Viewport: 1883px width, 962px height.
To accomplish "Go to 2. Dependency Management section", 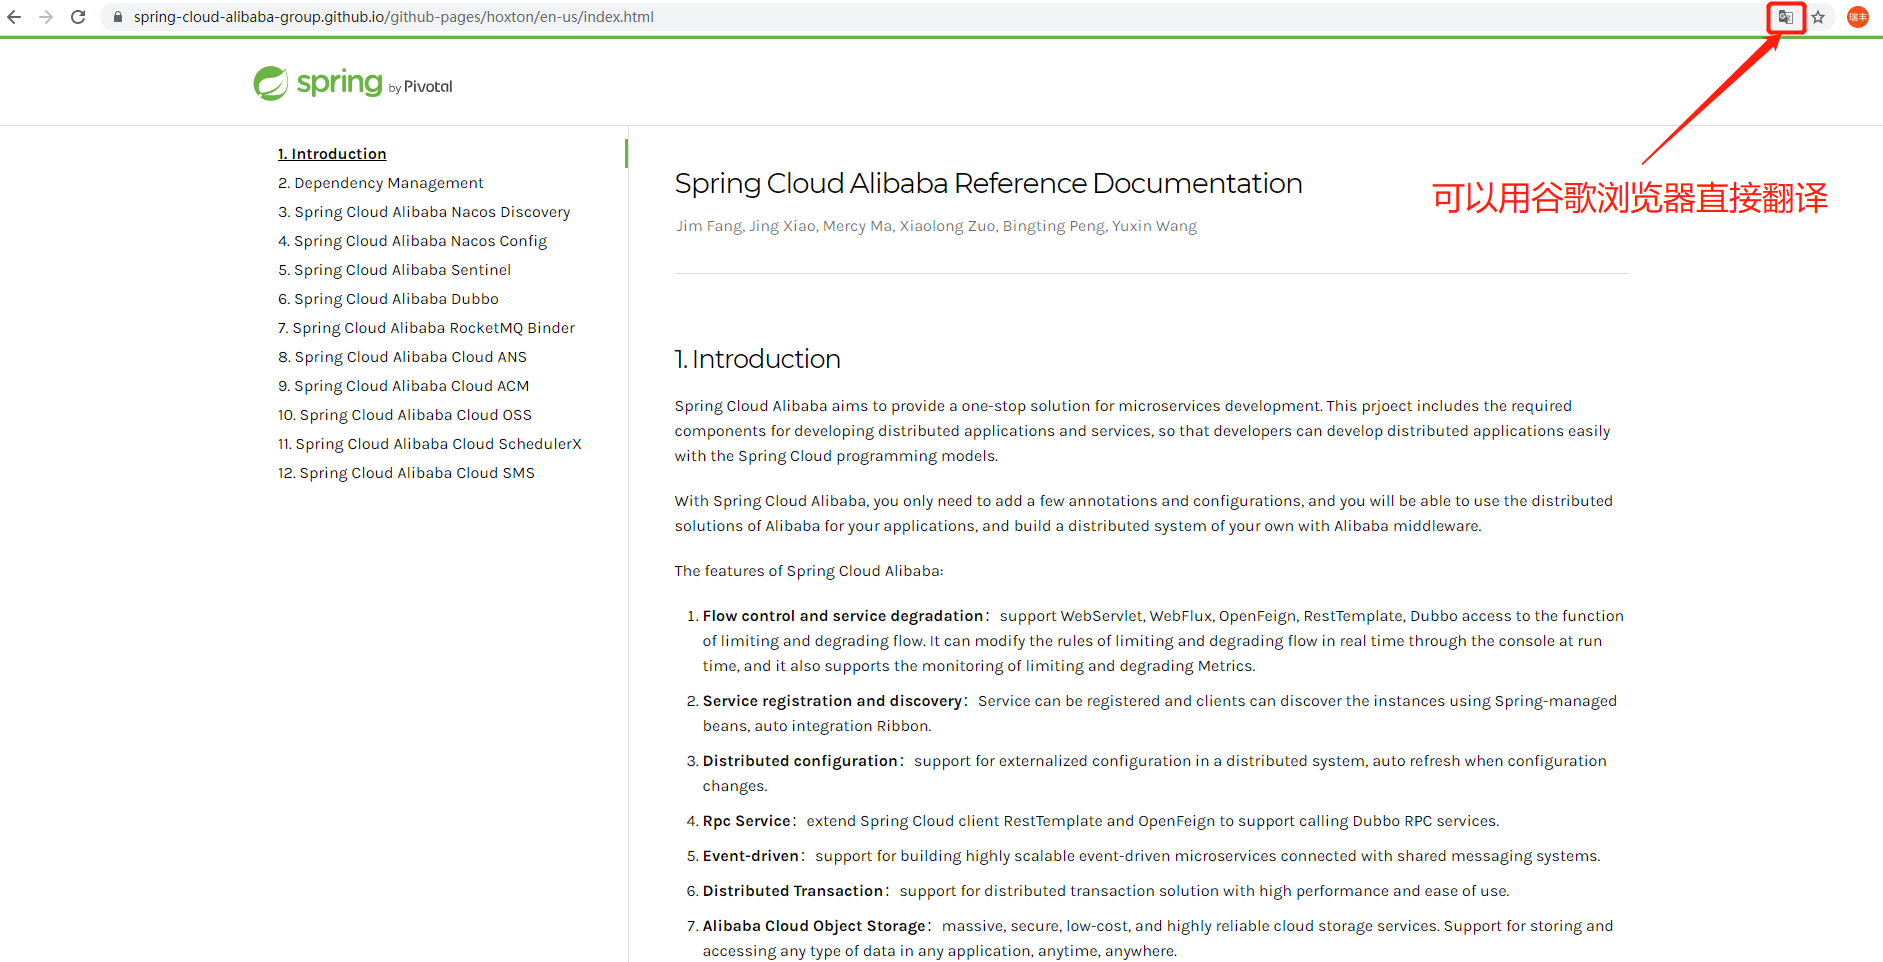I will pos(380,183).
